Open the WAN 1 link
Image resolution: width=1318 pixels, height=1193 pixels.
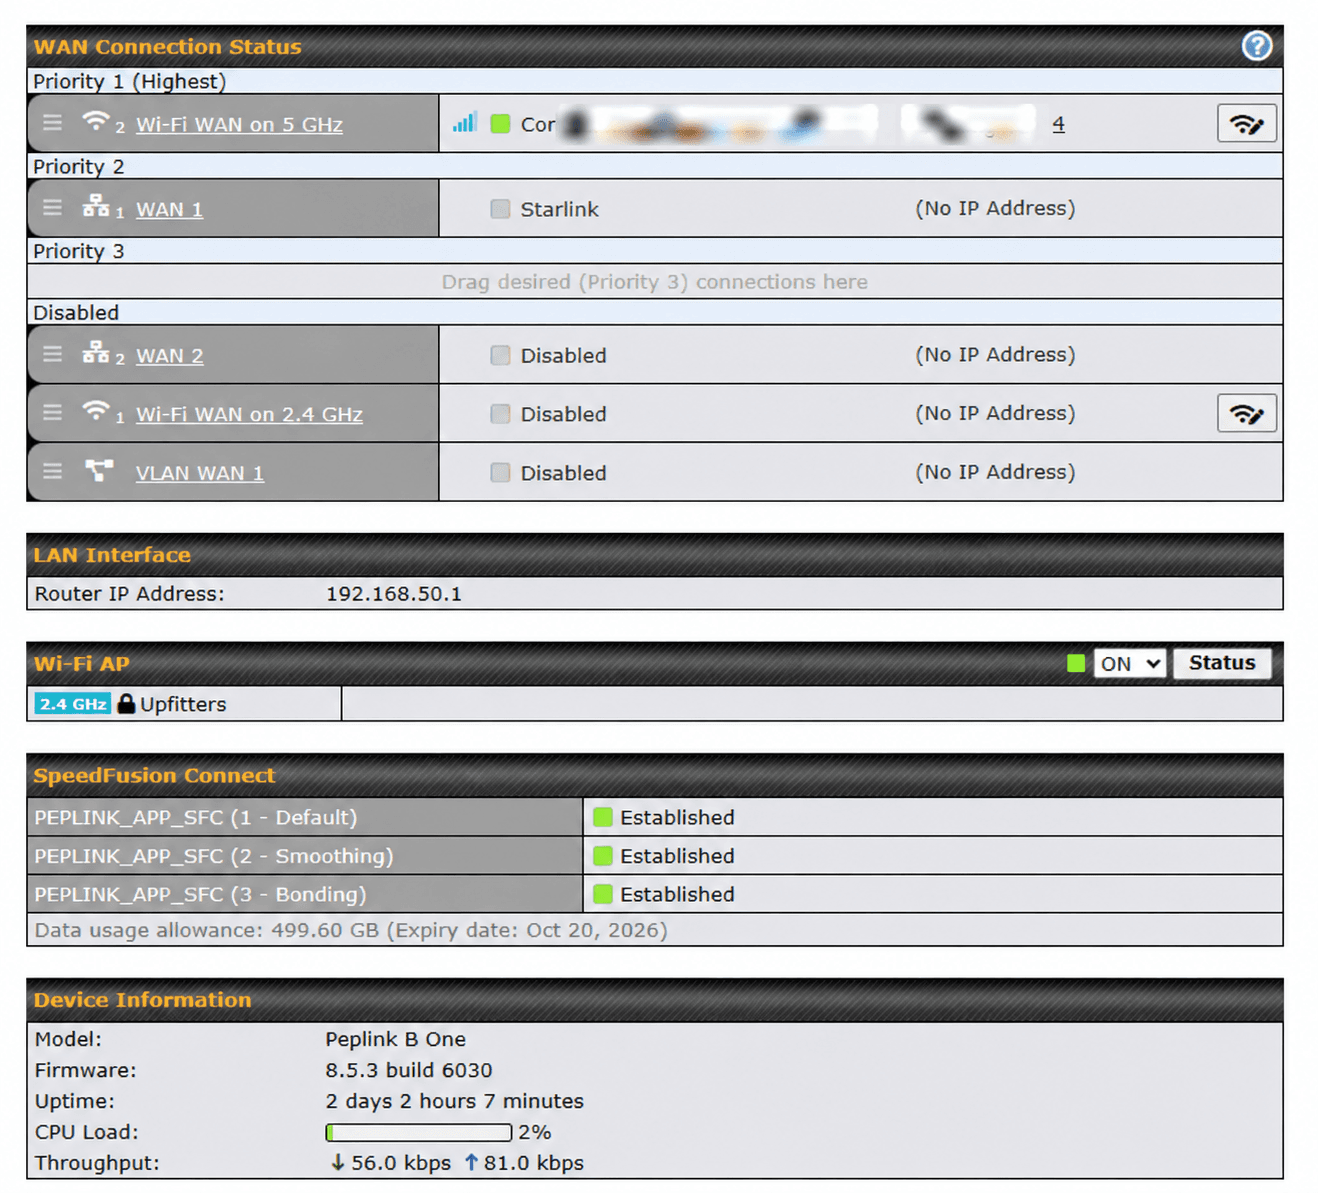(x=169, y=209)
